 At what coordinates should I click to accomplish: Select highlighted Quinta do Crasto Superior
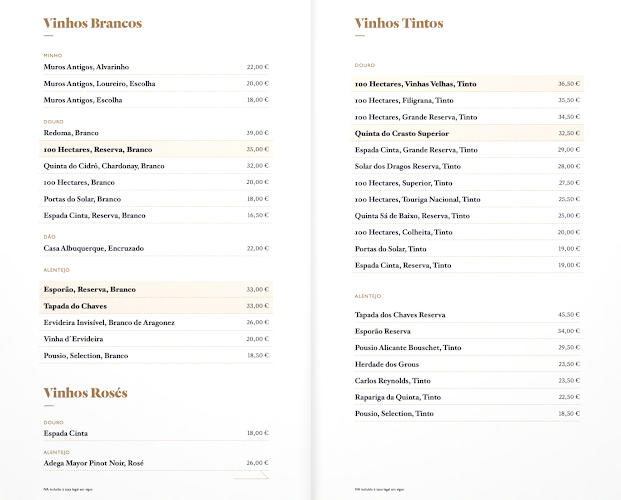(x=401, y=133)
